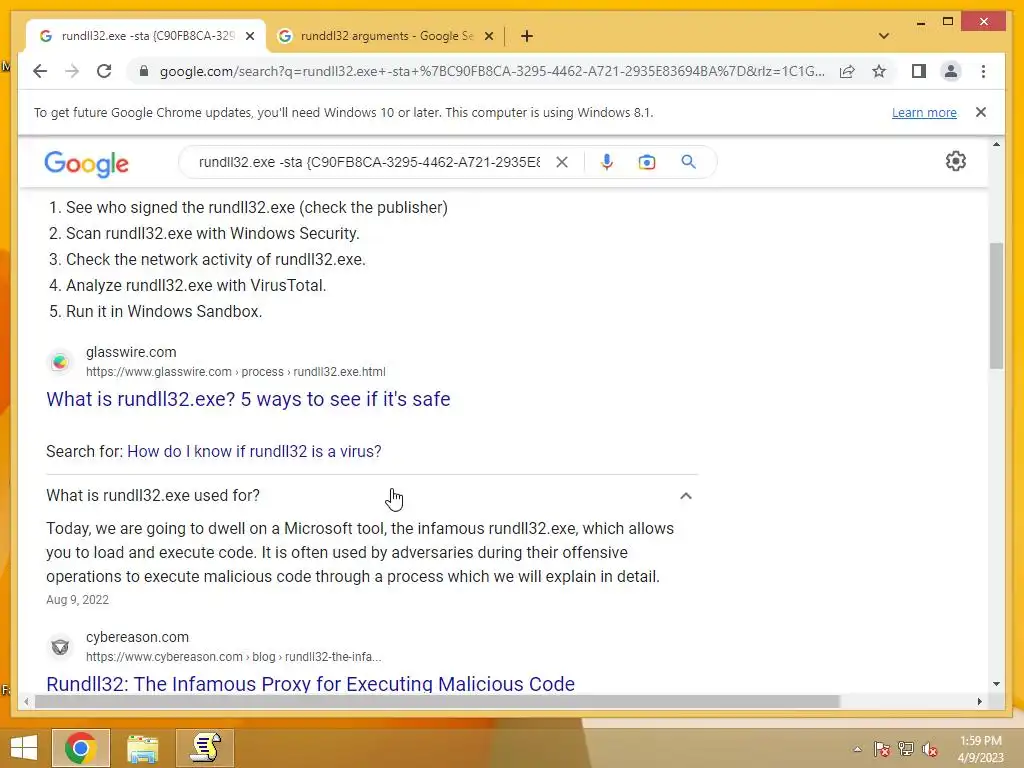Screen dimensions: 1024x768
Task: Open 'Rundll32: The Infamous Proxy' article
Action: (310, 684)
